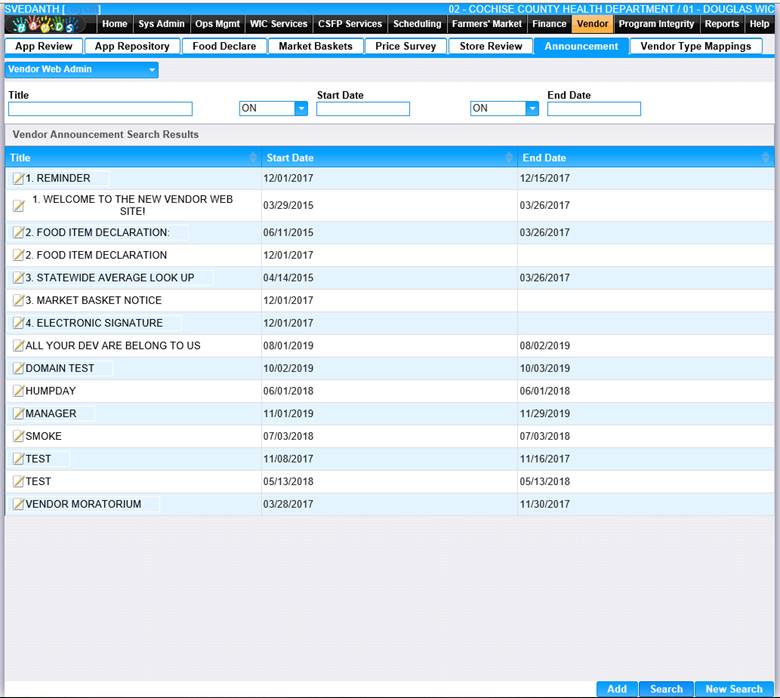Open the Reports menu
Screen dimensions: 780x698
pos(722,24)
